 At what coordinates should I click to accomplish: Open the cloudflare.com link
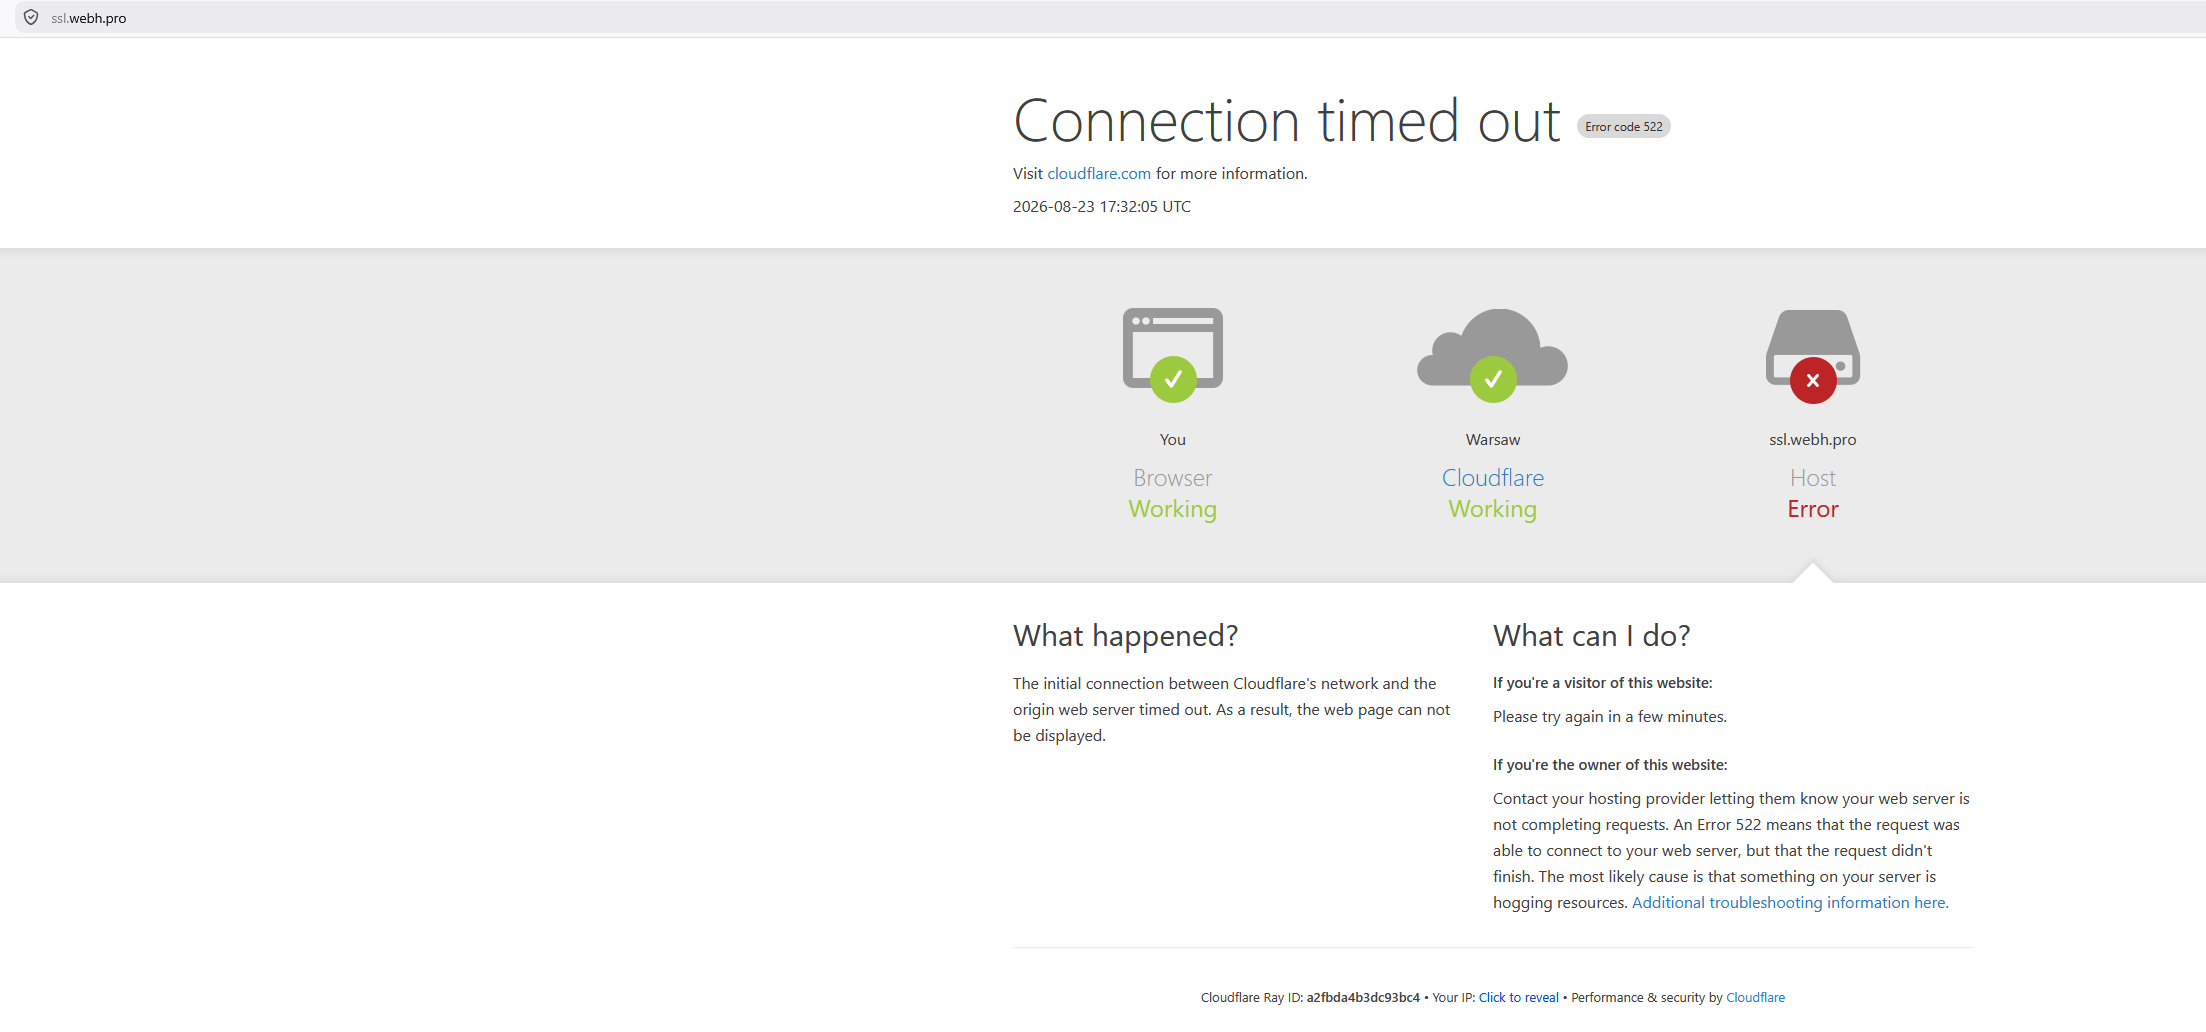(x=1099, y=174)
